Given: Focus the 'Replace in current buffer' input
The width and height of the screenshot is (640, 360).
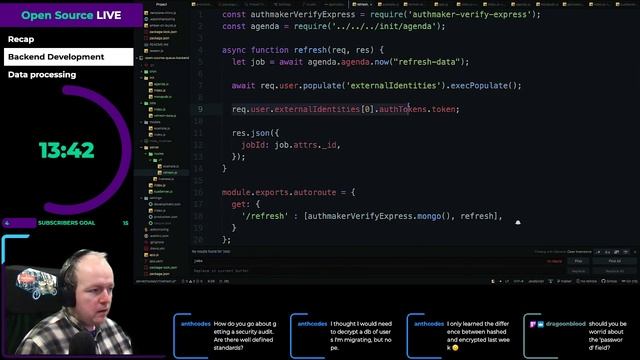Looking at the screenshot, I should (x=378, y=271).
